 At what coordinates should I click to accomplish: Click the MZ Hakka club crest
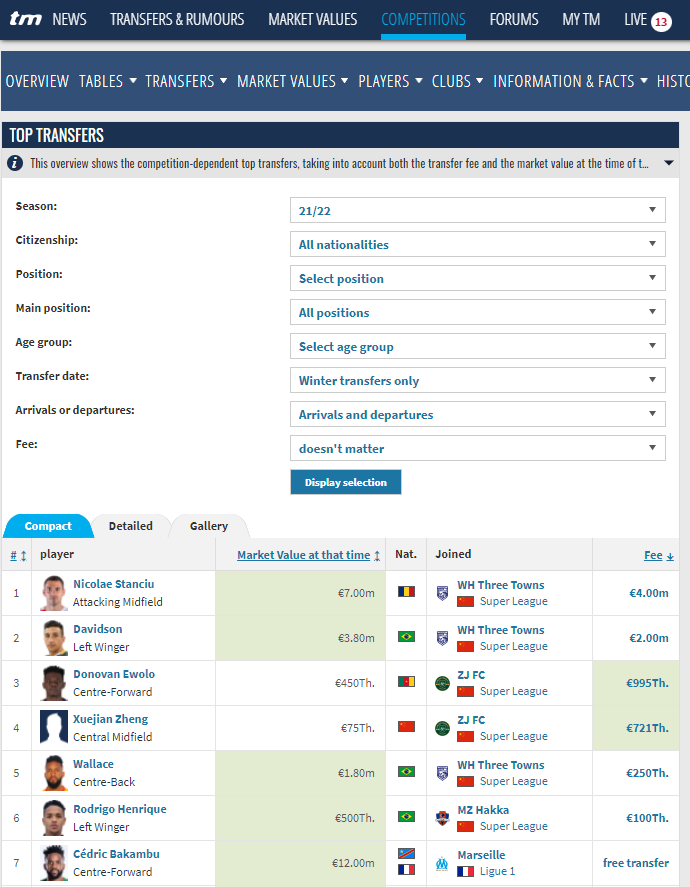(442, 818)
